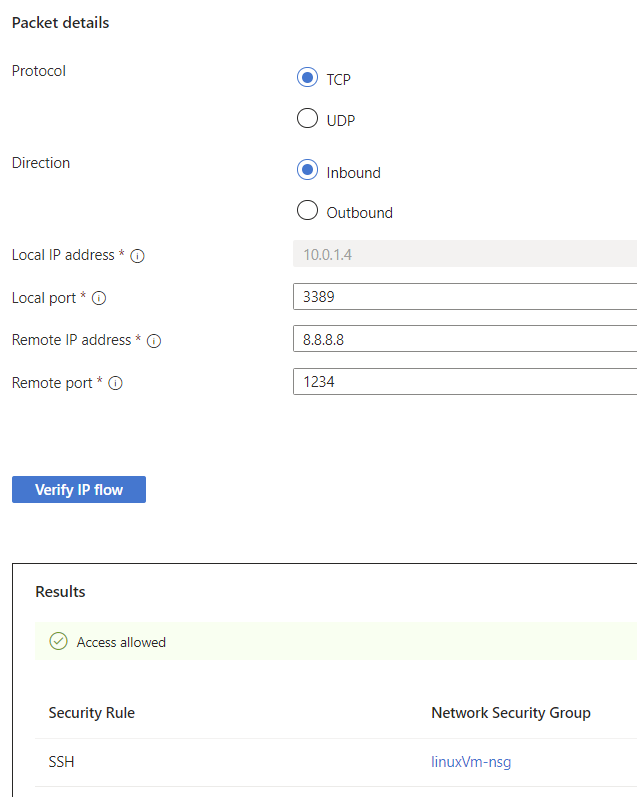Click info icon next to Local port
This screenshot has width=637, height=797.
(99, 298)
